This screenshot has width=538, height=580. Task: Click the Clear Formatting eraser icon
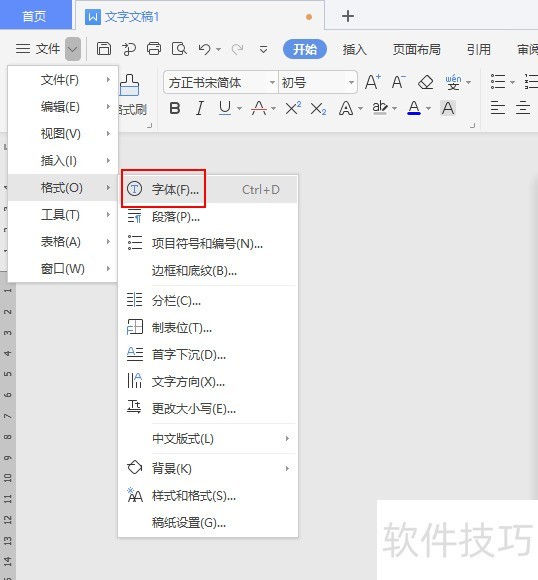[426, 82]
